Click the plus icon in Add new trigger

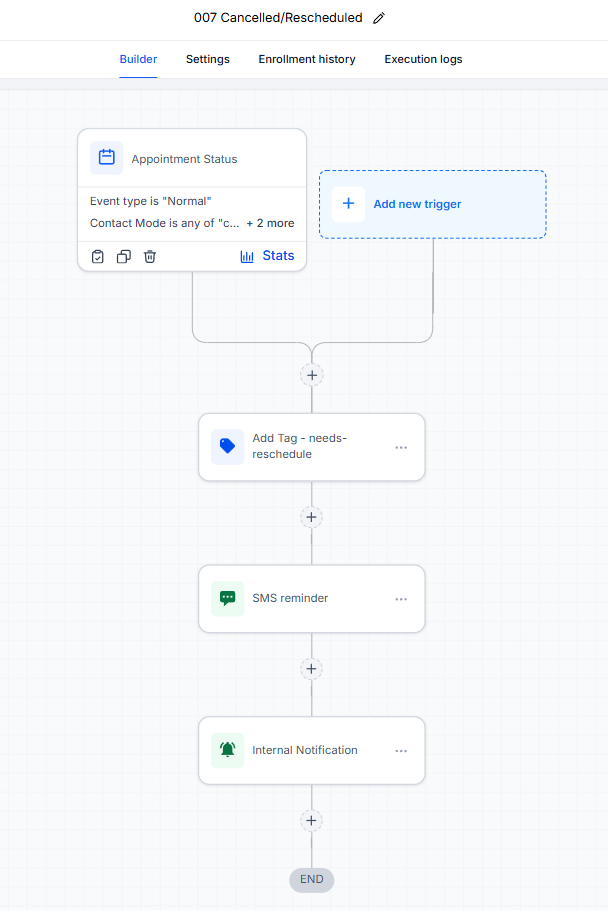[348, 204]
